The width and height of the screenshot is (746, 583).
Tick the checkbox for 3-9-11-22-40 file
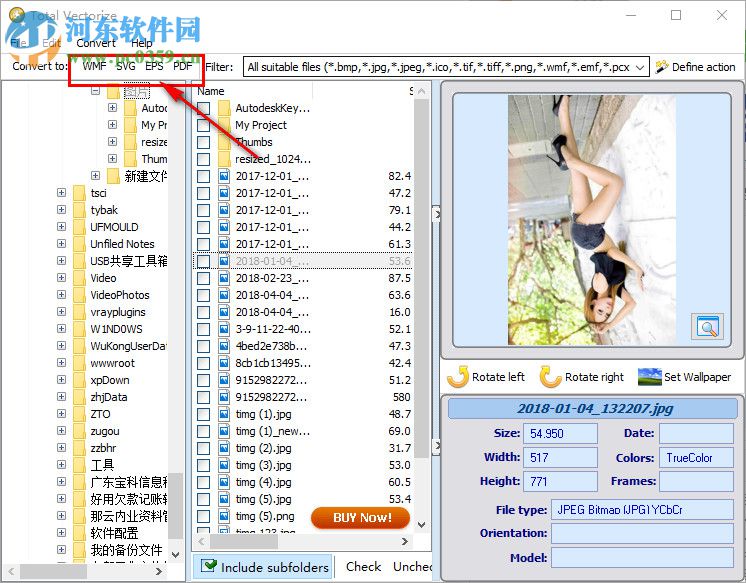pos(204,329)
